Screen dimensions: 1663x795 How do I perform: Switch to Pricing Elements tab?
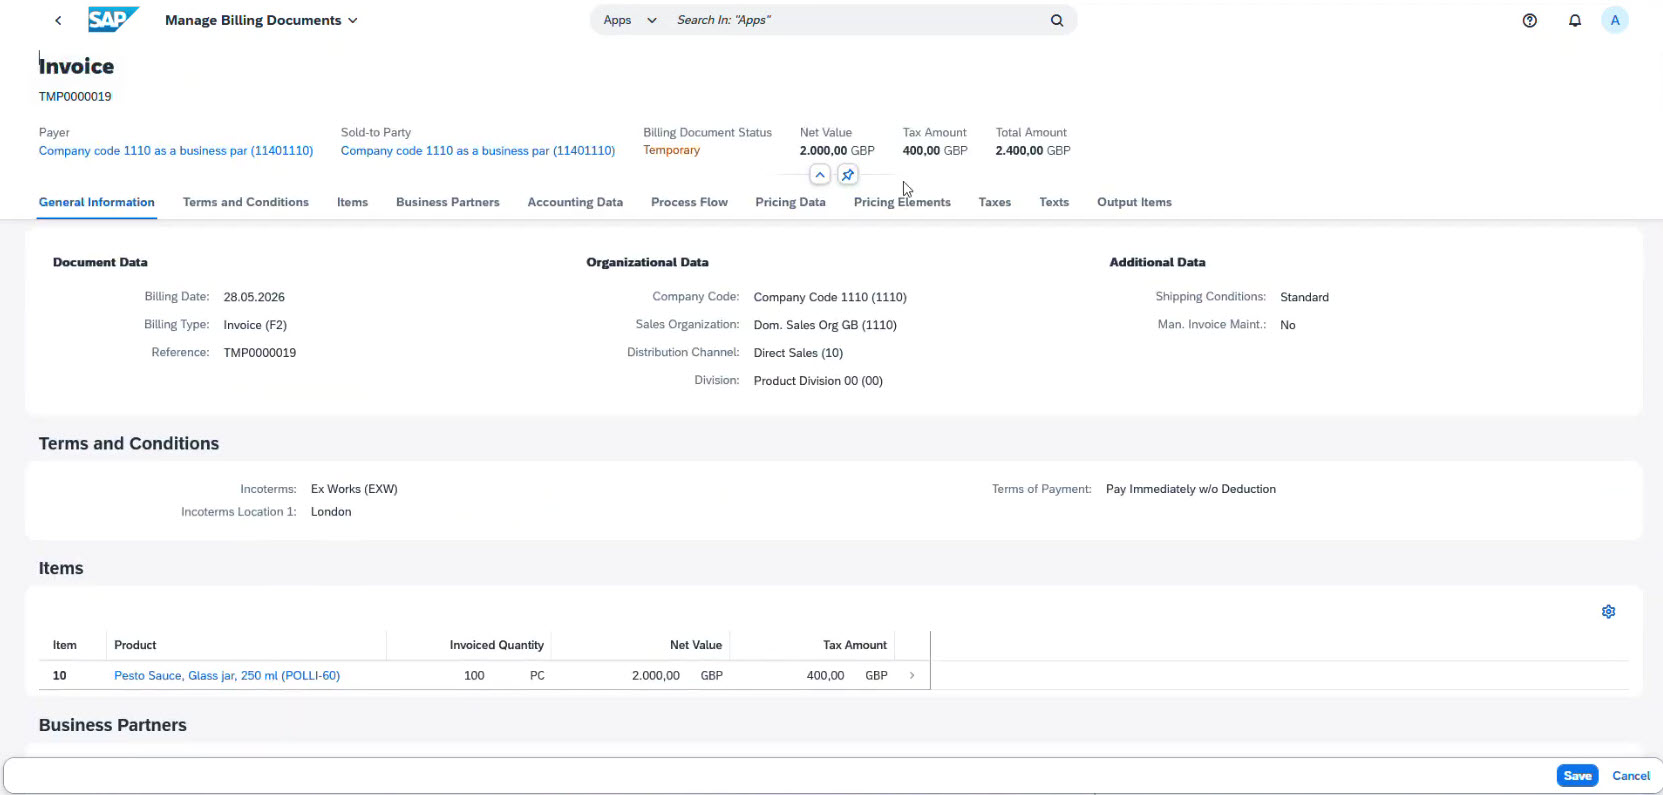pyautogui.click(x=902, y=202)
